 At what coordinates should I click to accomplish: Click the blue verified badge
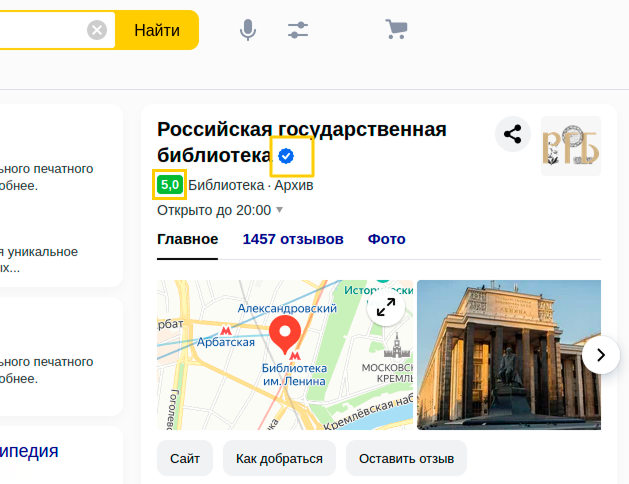coord(286,156)
